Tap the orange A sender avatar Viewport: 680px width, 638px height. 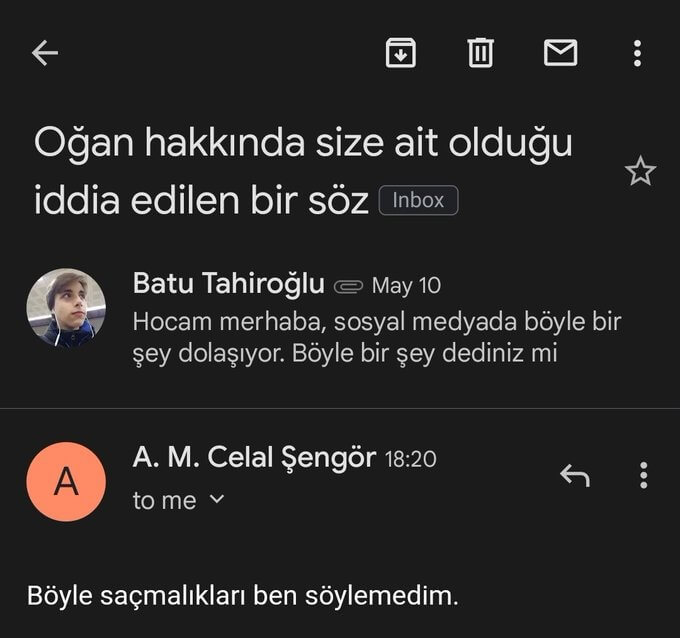click(x=66, y=482)
